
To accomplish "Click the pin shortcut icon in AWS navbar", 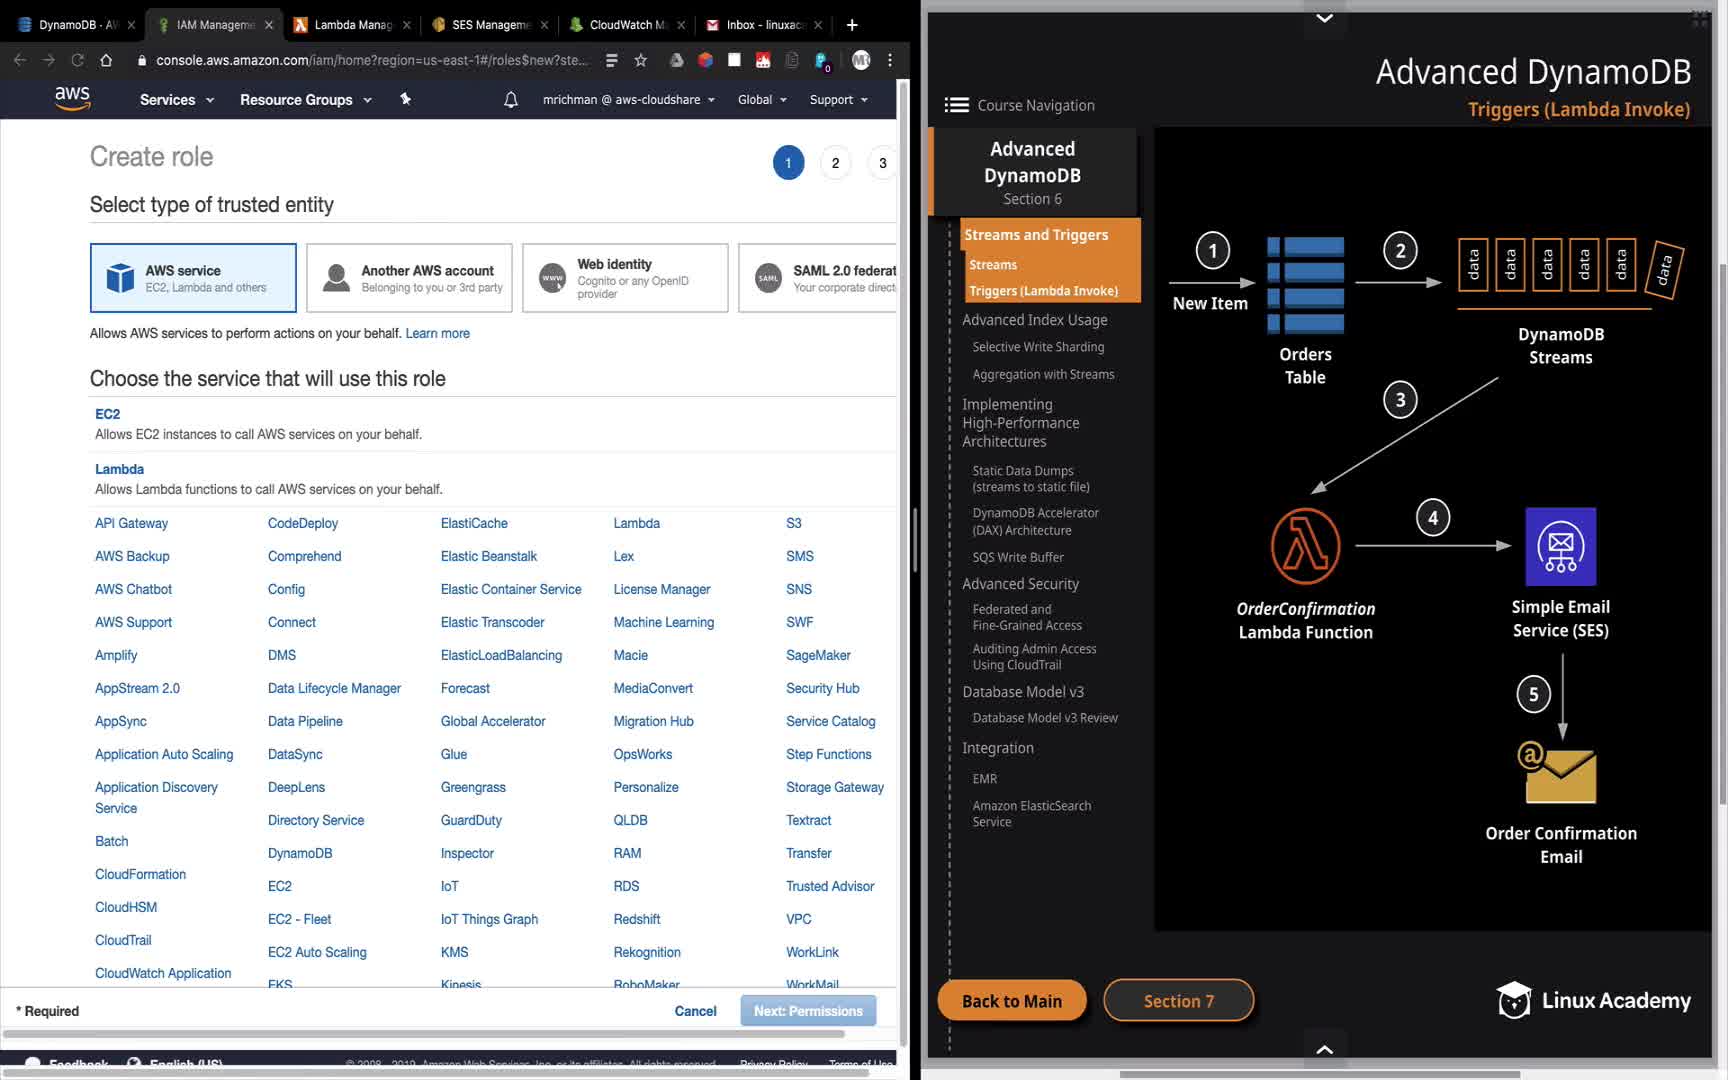I will (x=405, y=99).
